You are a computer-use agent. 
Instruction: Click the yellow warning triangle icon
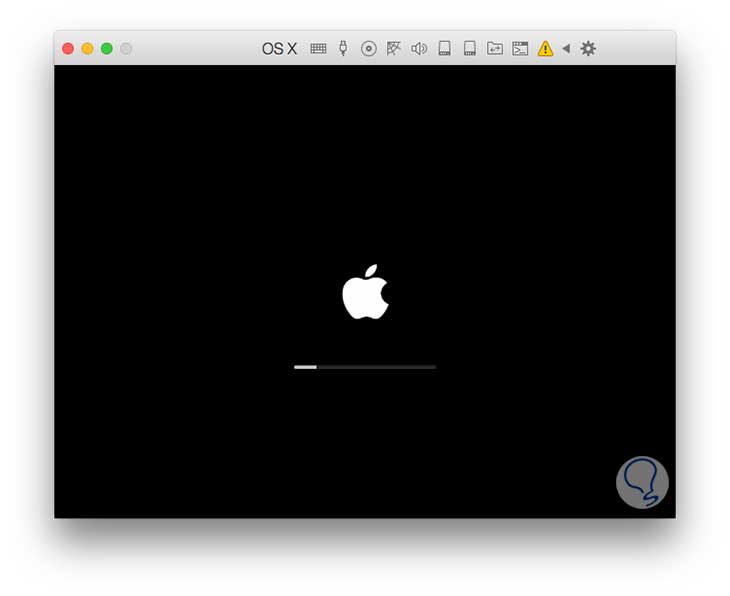point(545,48)
